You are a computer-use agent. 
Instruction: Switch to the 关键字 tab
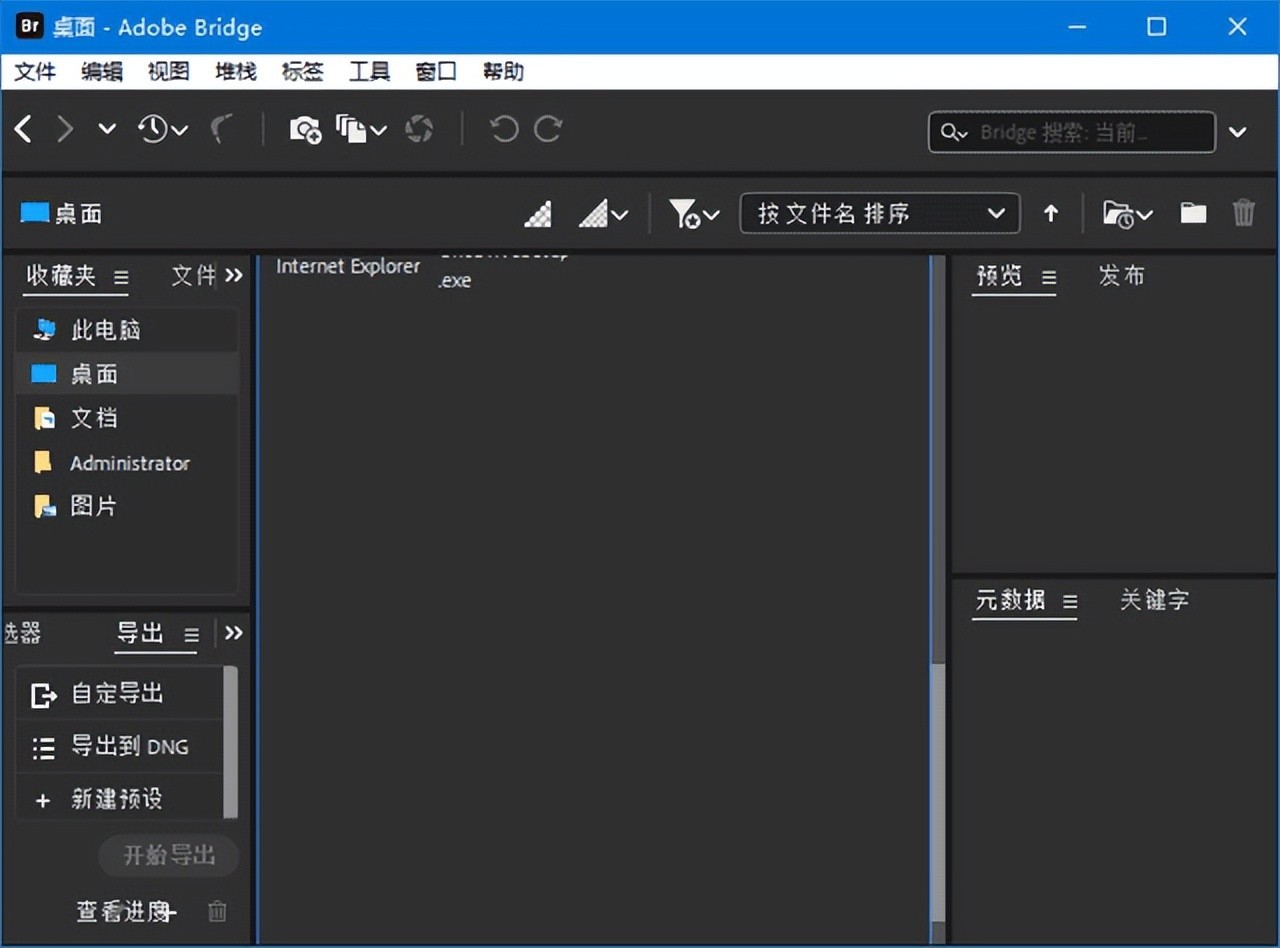1154,600
